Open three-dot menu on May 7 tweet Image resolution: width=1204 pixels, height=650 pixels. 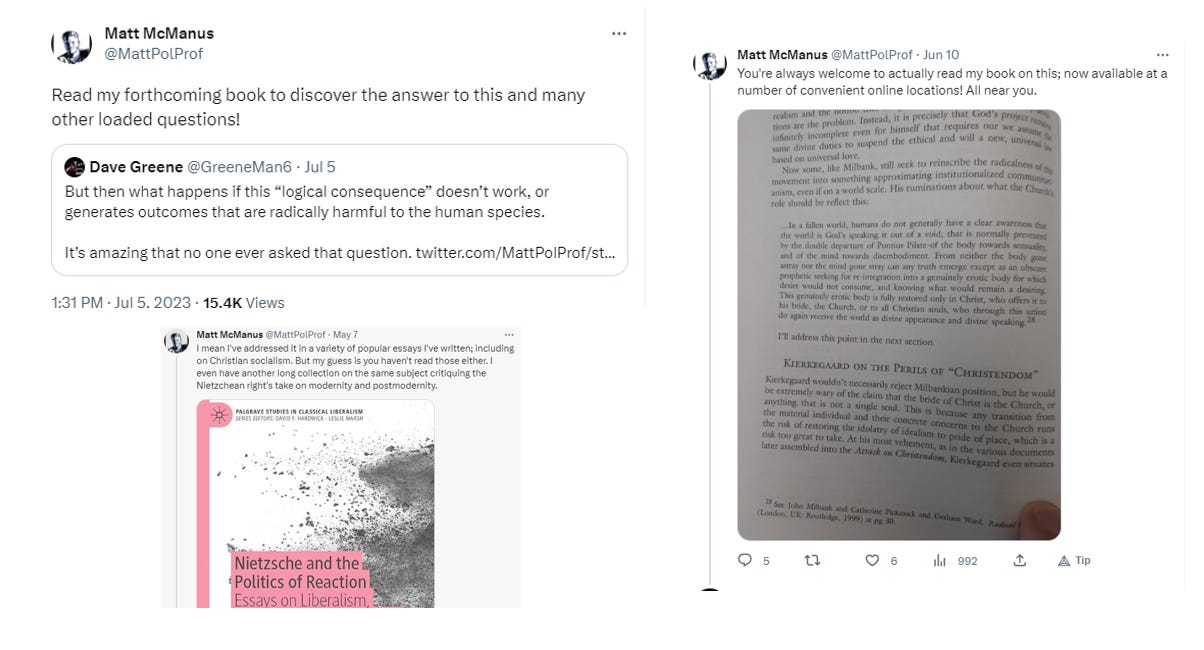click(x=508, y=334)
